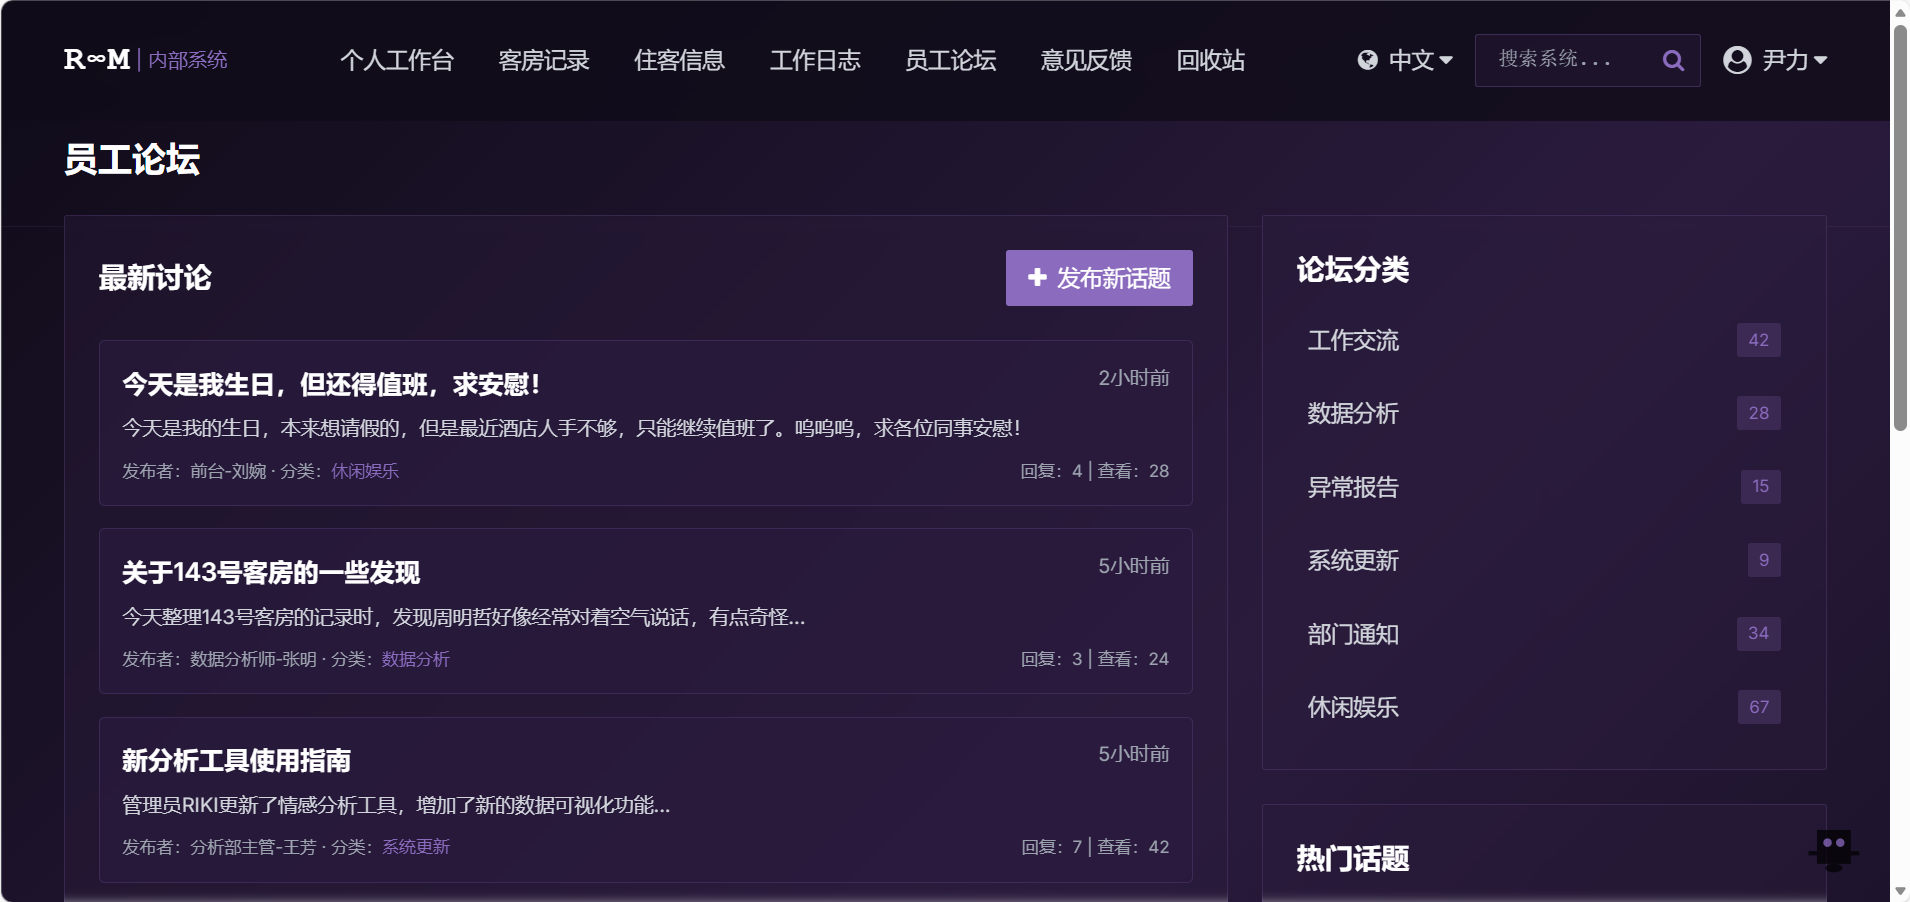Open the user account avatar icon
This screenshot has width=1910, height=902.
coord(1737,60)
